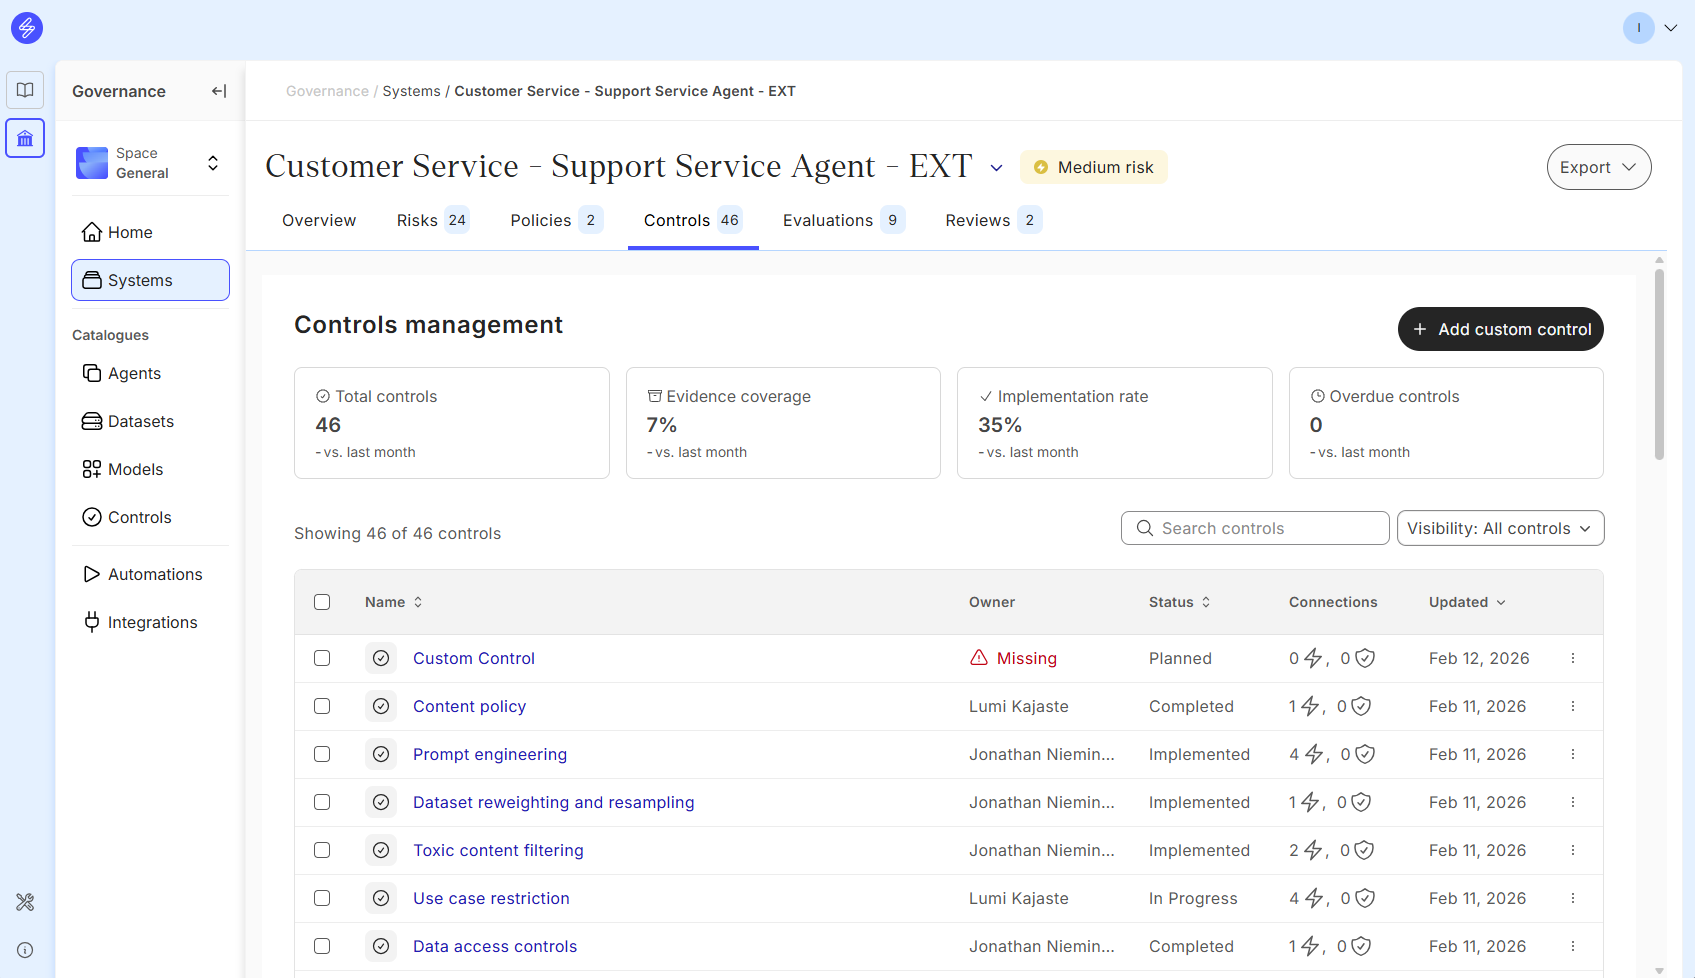1695x978 pixels.
Task: Open row actions menu for Custom Control
Action: pos(1573,658)
